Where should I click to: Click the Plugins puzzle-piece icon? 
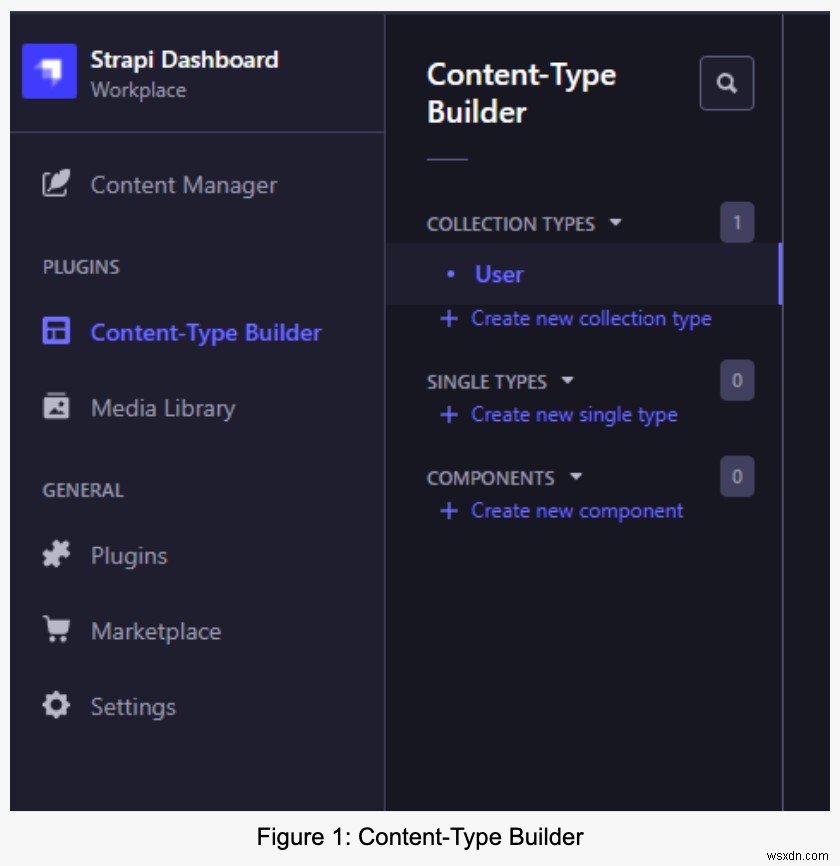click(56, 554)
